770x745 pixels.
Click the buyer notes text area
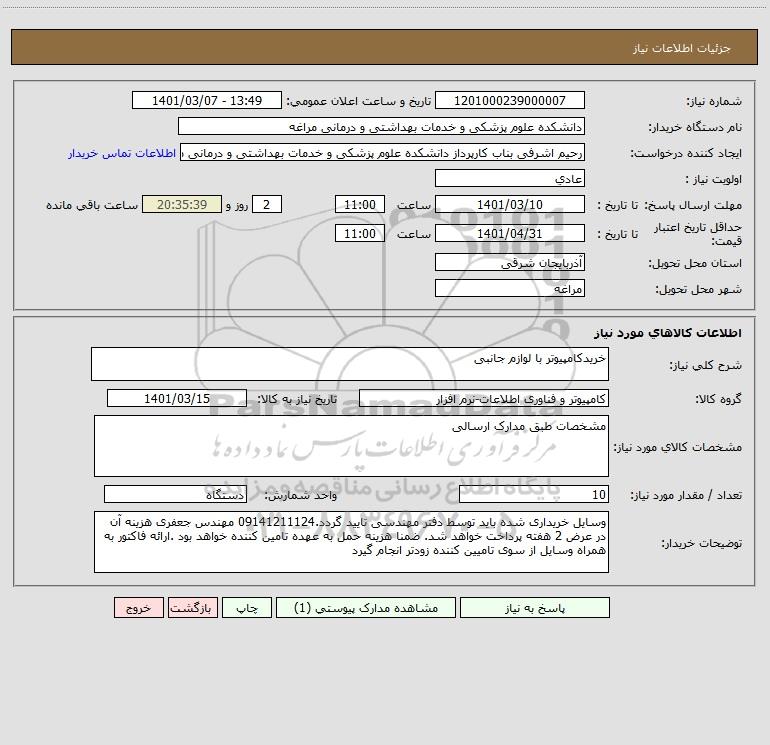(x=351, y=542)
